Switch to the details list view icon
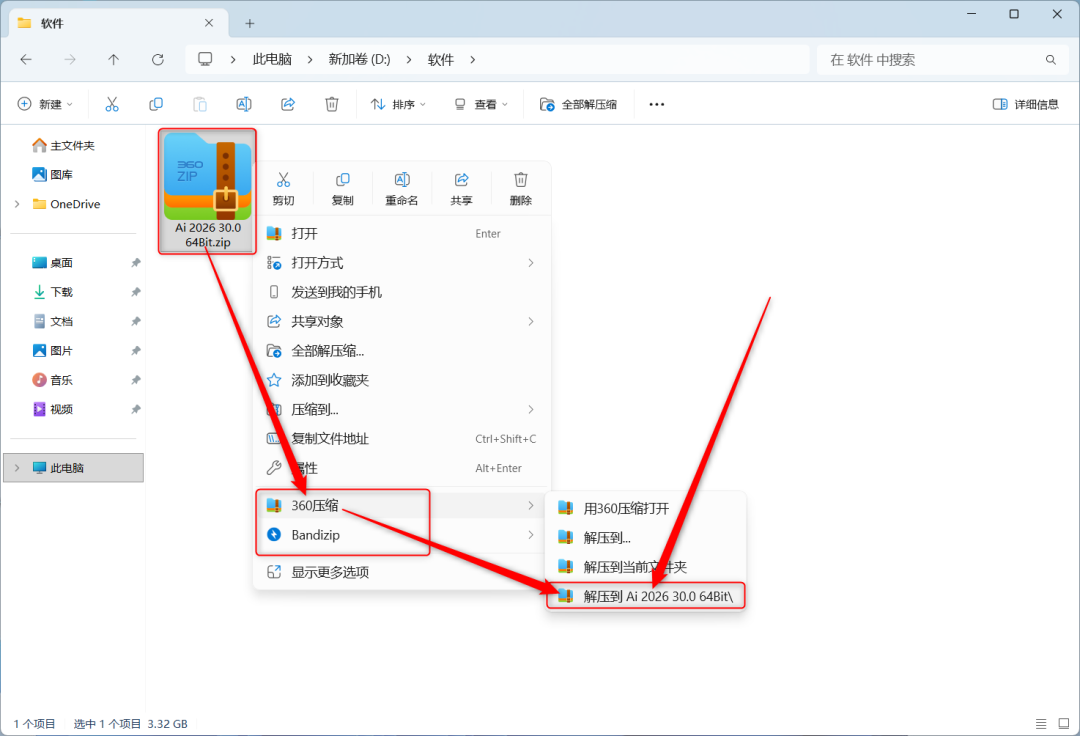Viewport: 1080px width, 736px height. (x=1041, y=724)
